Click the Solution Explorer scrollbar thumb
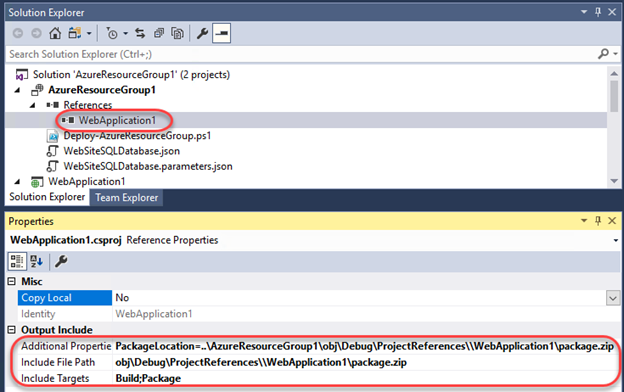Screen dimensions: 624x392 pos(614,96)
